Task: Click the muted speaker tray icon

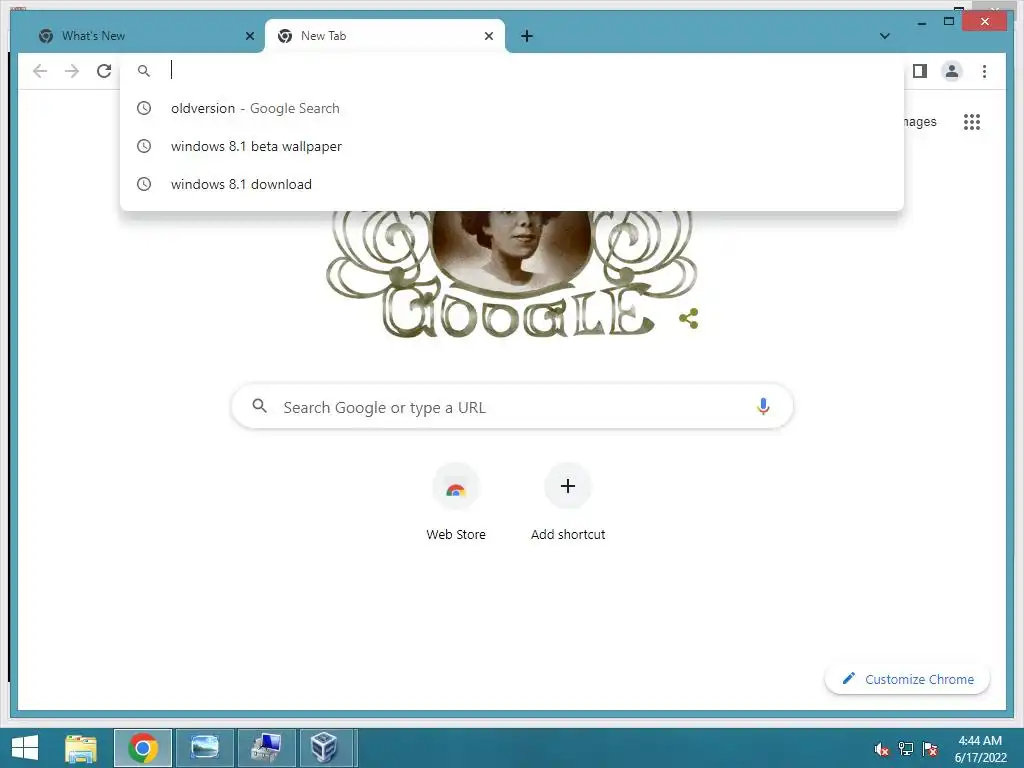Action: point(882,749)
